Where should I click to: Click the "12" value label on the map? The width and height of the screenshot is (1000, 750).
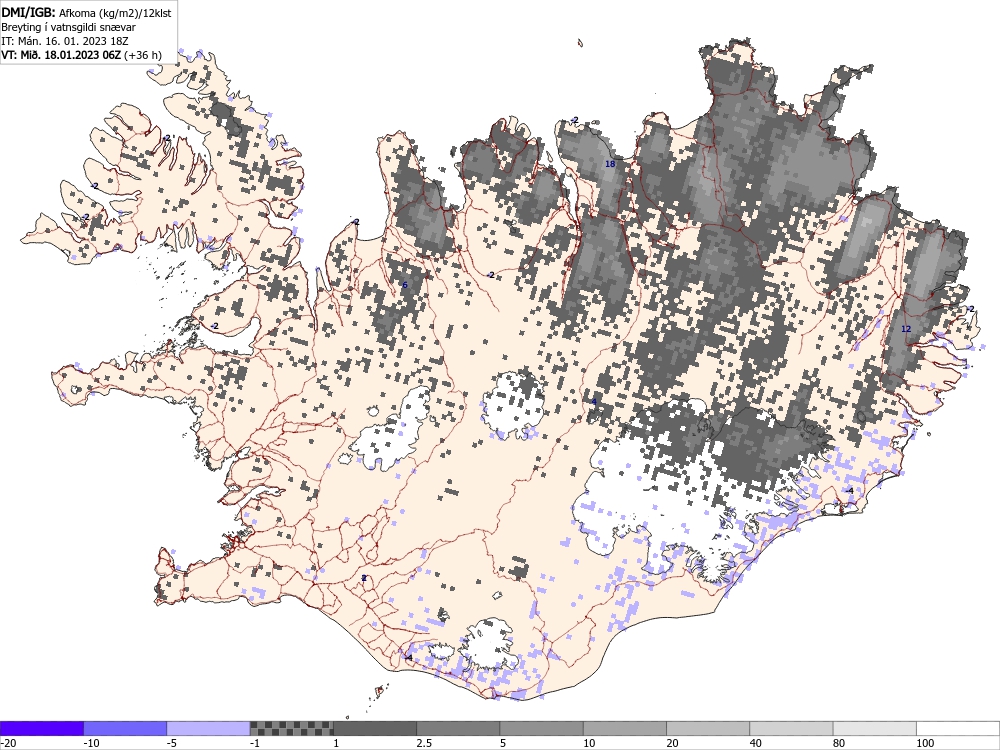coord(906,329)
